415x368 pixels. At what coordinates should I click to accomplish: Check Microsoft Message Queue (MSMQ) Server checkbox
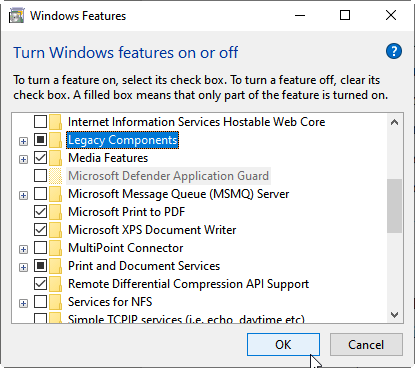tap(40, 194)
